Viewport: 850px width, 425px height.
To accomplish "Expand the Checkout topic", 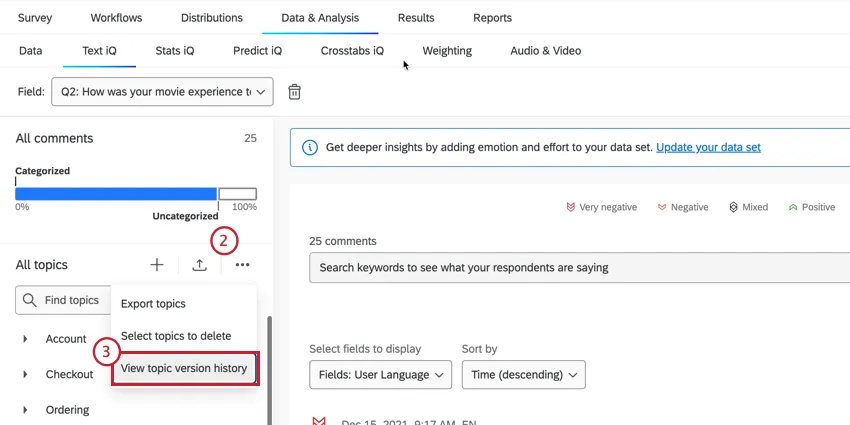I will point(25,374).
